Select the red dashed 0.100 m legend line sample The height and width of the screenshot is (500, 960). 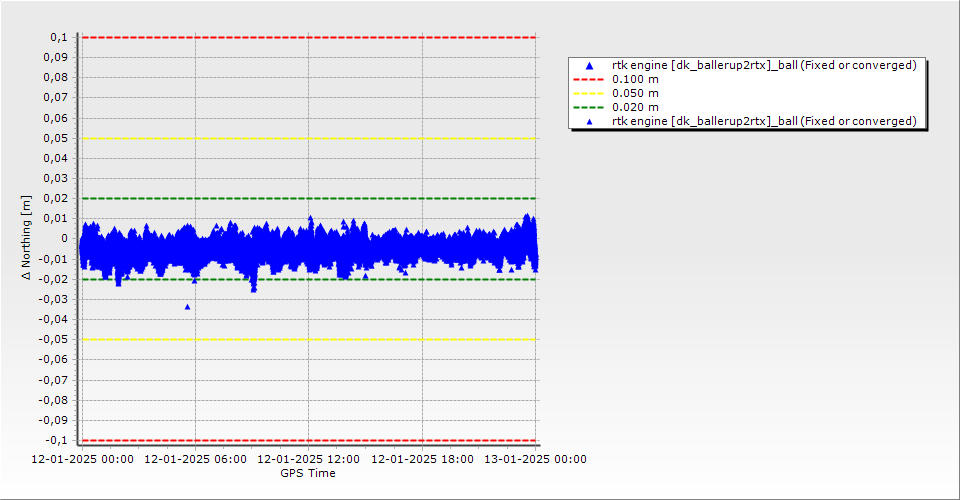(588, 80)
